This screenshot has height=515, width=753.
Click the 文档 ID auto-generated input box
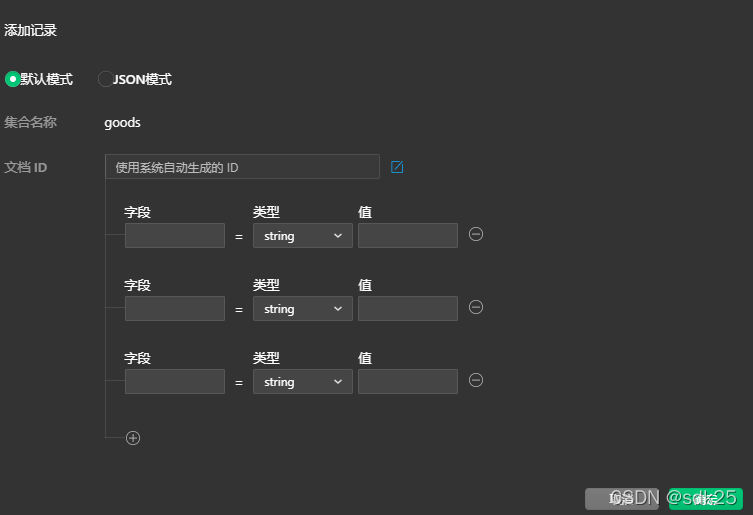pyautogui.click(x=242, y=167)
